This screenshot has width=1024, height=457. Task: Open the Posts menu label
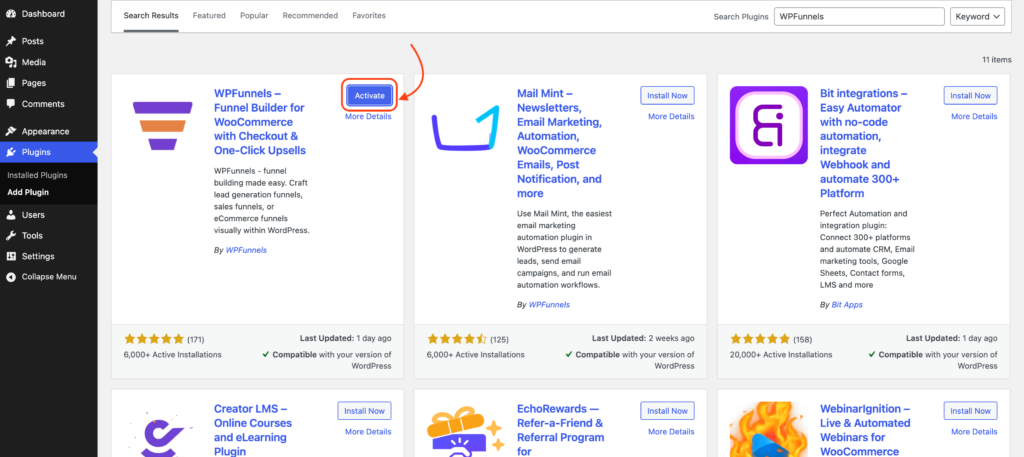33,41
